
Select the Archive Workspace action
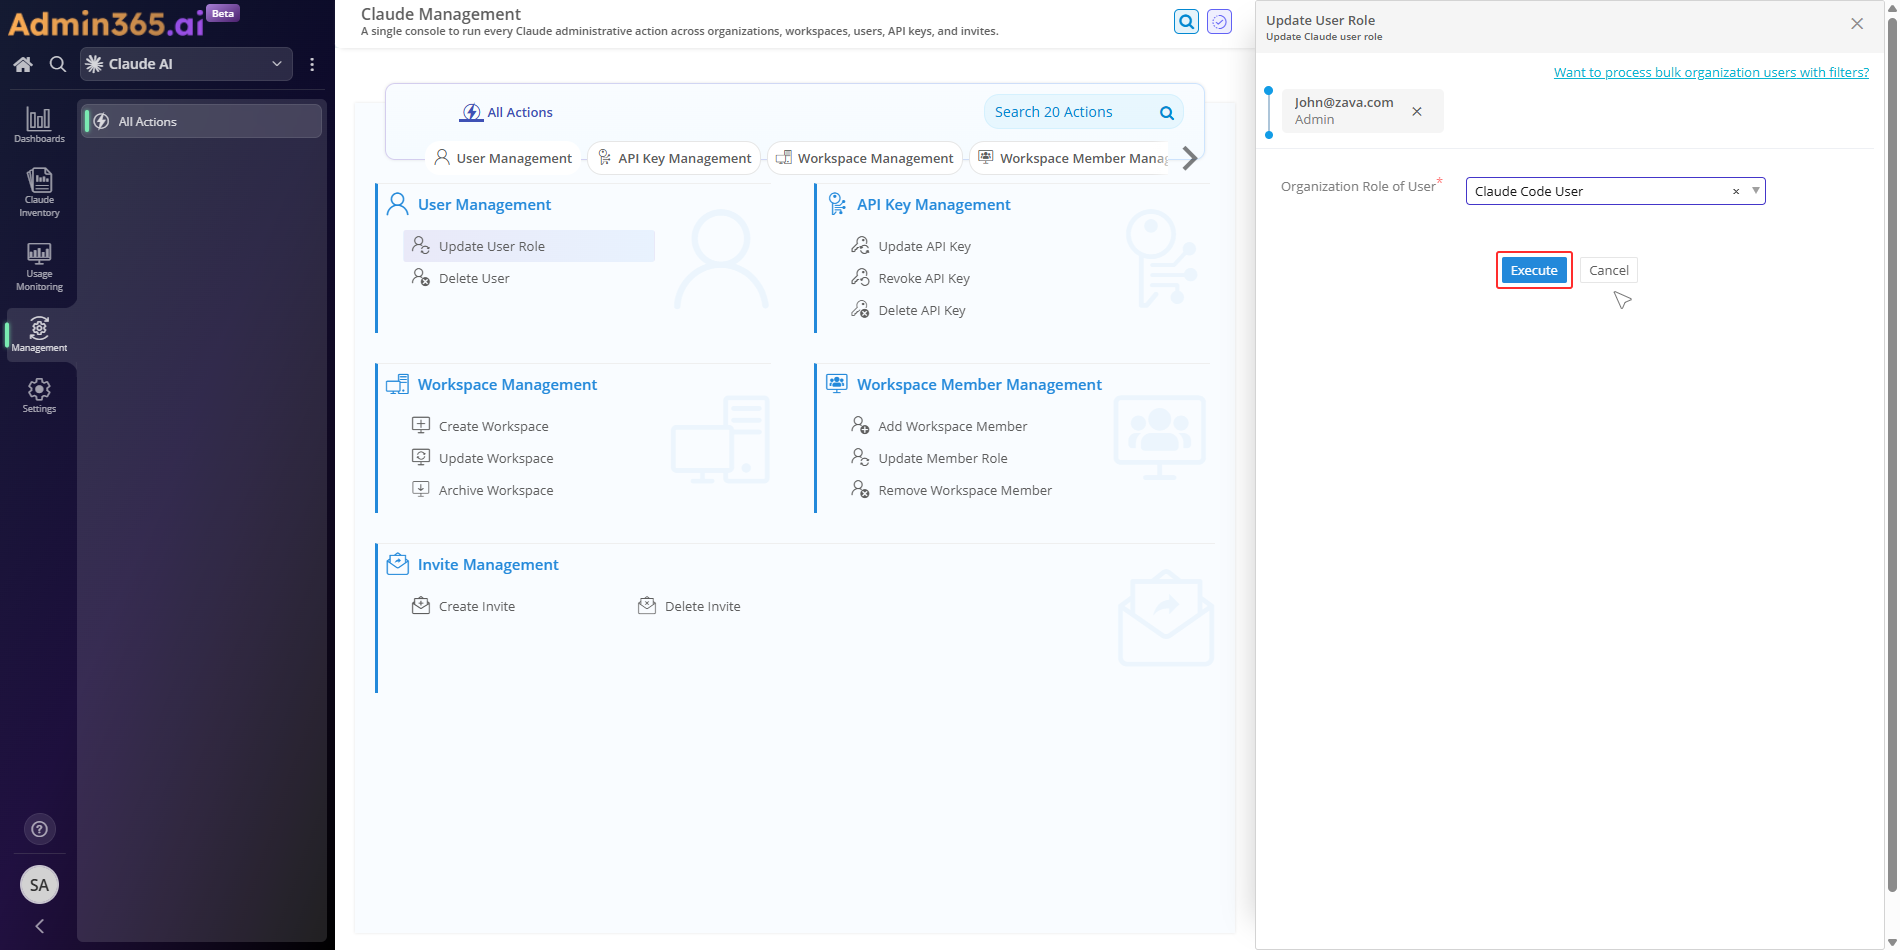click(x=496, y=490)
